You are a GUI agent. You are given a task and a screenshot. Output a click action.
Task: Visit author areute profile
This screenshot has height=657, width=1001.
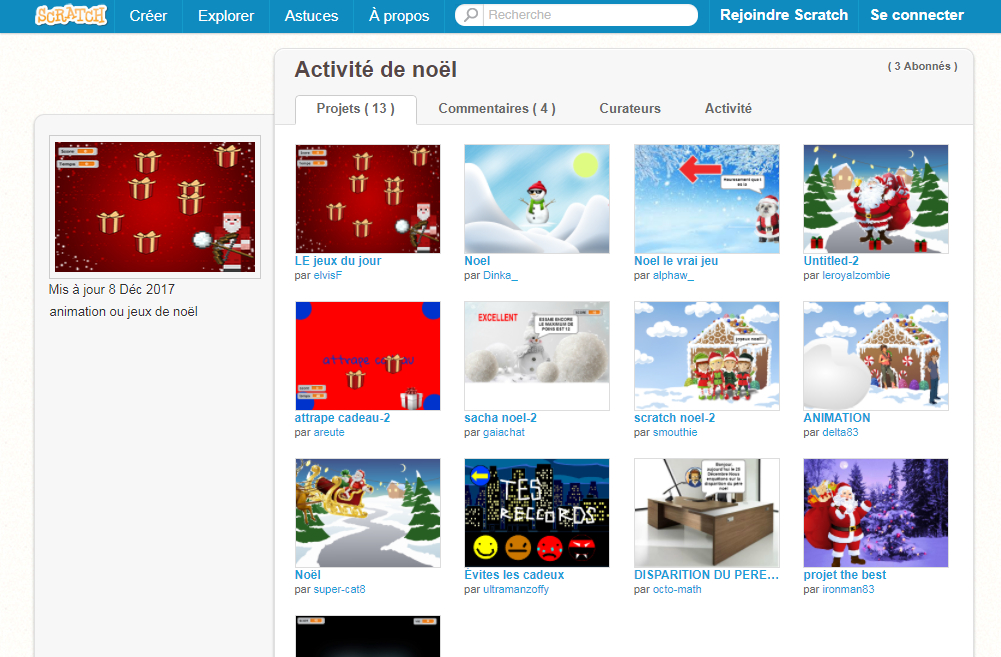click(x=329, y=432)
